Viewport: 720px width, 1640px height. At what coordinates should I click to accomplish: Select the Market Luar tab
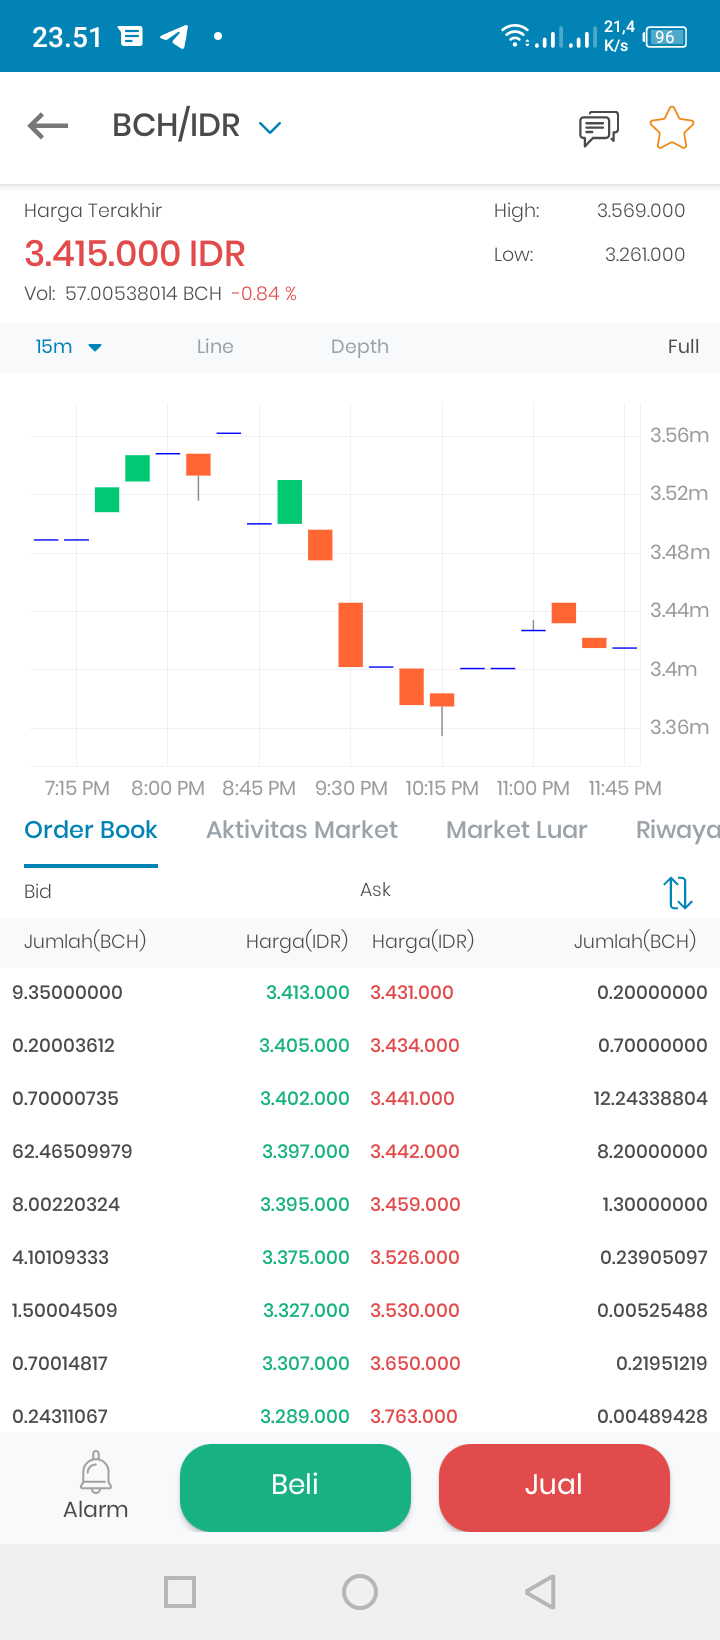[x=517, y=830]
